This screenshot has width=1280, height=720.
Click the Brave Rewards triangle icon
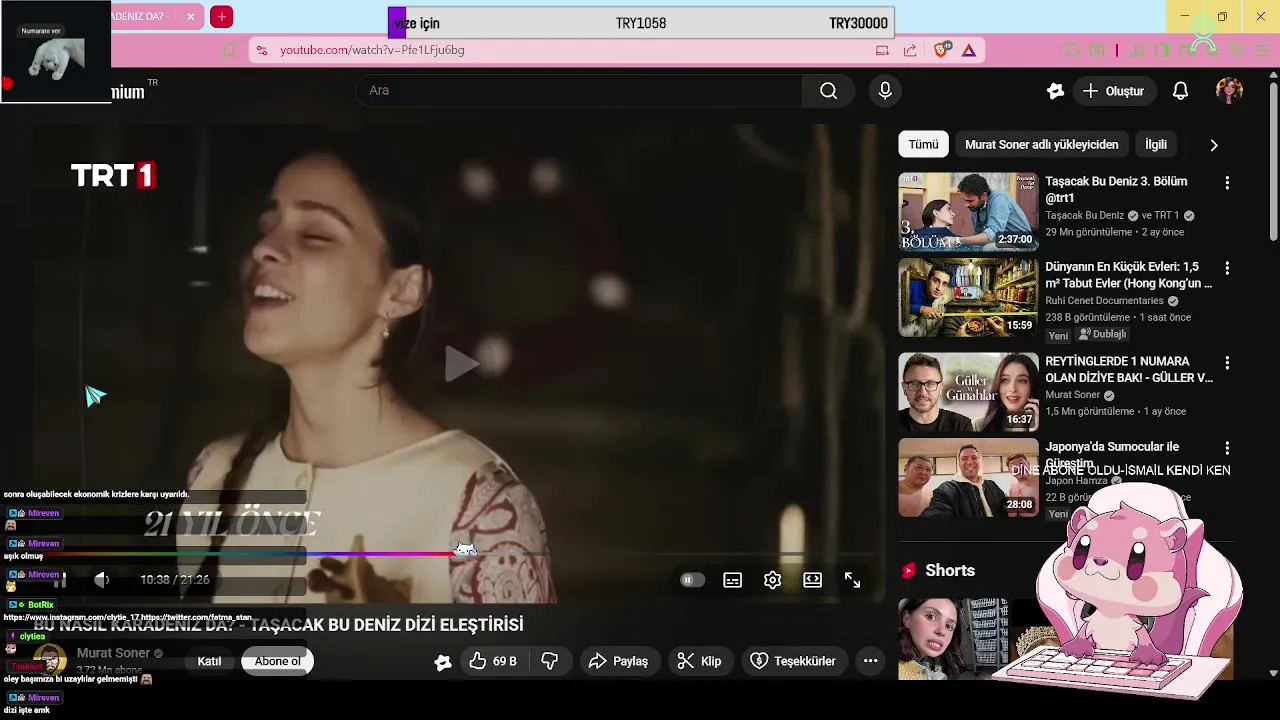[x=969, y=50]
